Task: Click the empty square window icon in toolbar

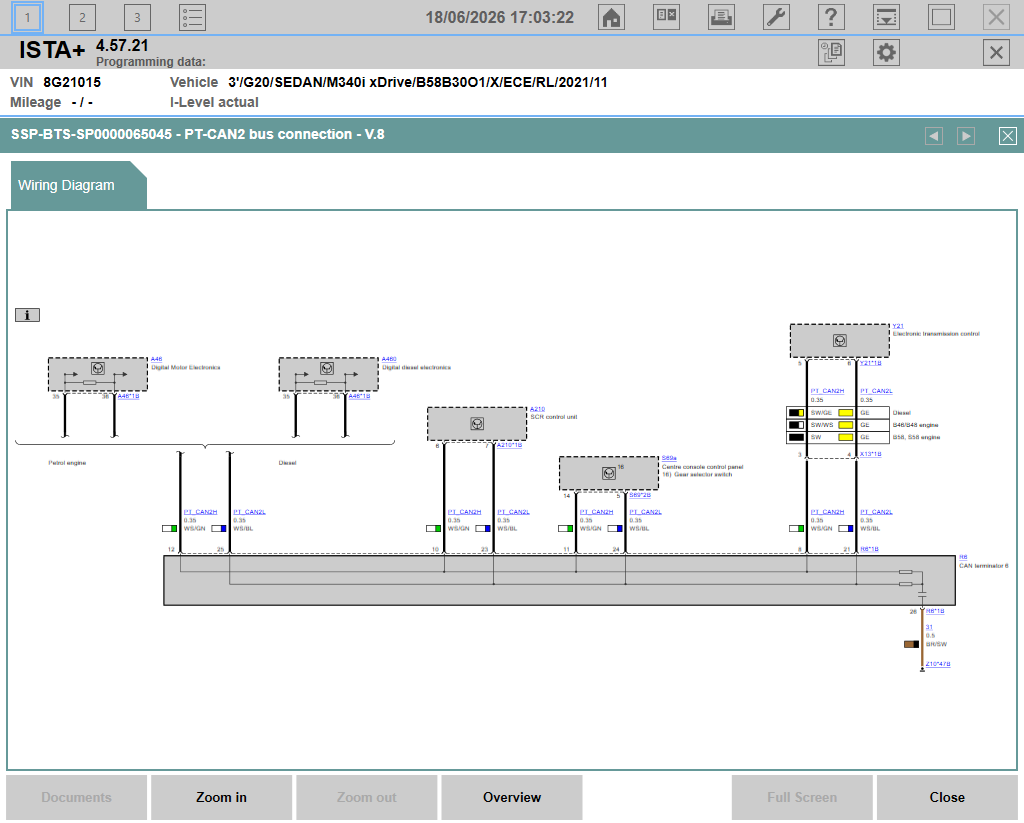Action: click(x=941, y=17)
